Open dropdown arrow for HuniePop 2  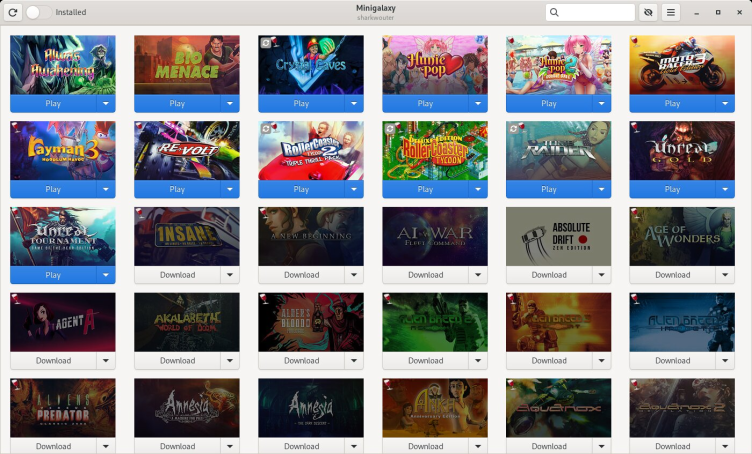[601, 104]
